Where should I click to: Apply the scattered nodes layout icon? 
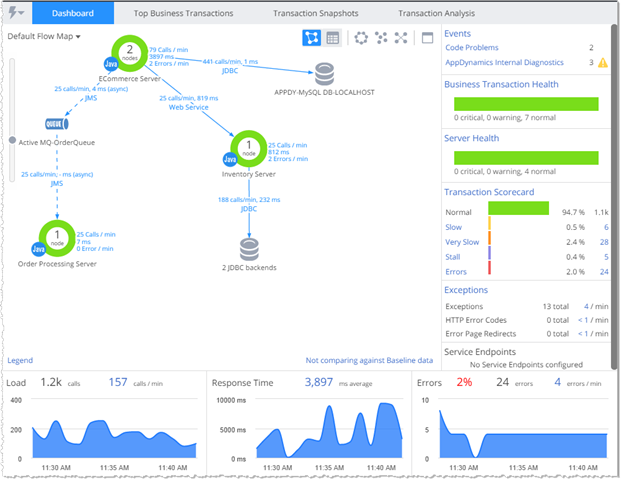click(x=381, y=38)
